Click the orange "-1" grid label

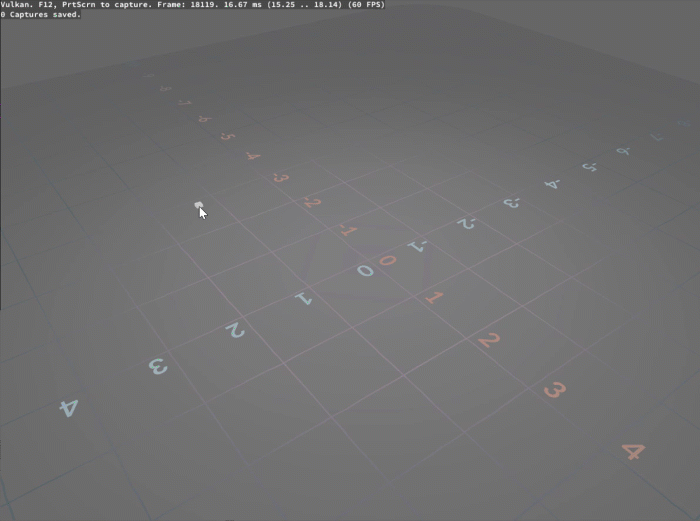[x=348, y=231]
